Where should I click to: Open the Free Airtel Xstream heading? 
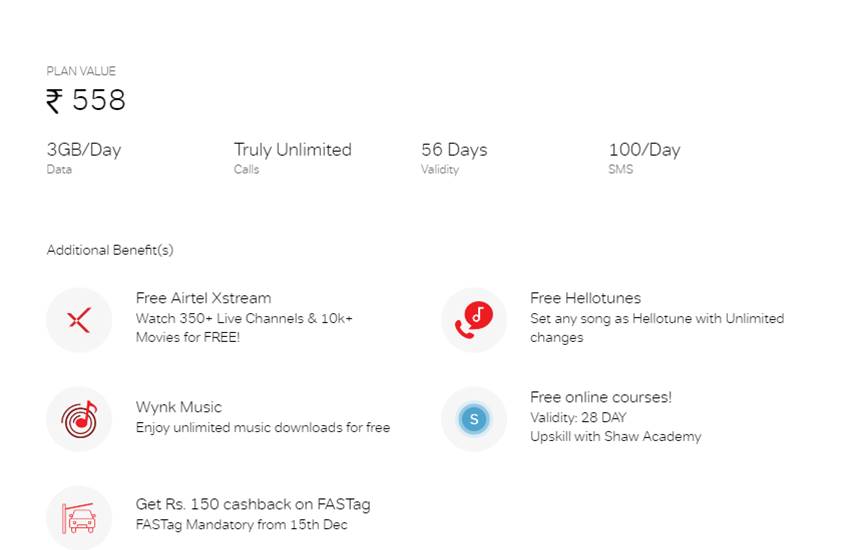203,298
